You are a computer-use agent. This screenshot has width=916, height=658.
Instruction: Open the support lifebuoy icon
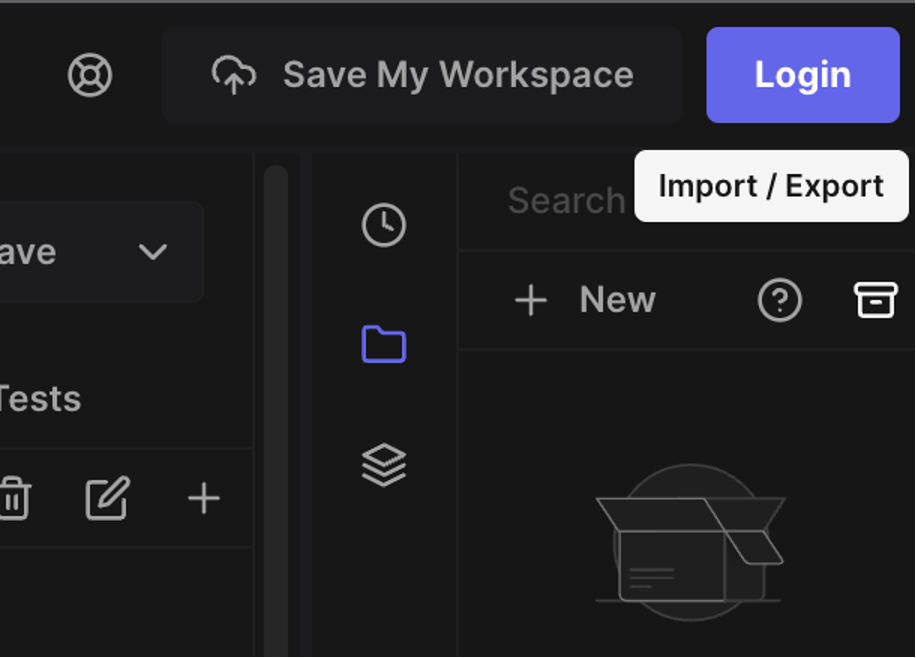(x=90, y=75)
